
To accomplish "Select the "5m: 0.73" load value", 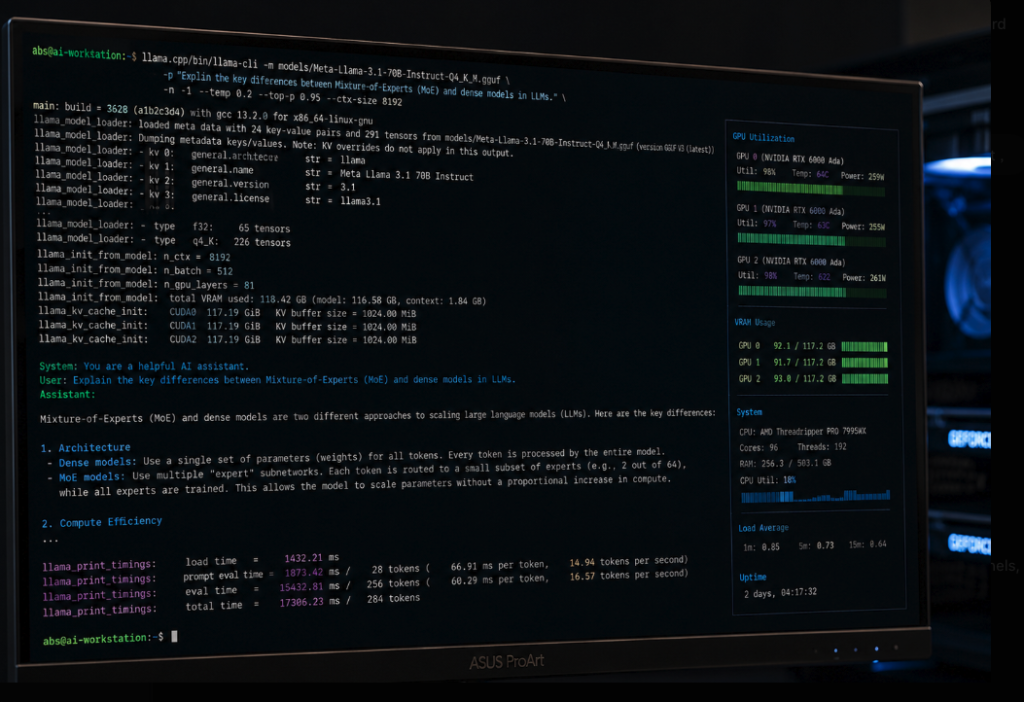I will click(x=816, y=546).
